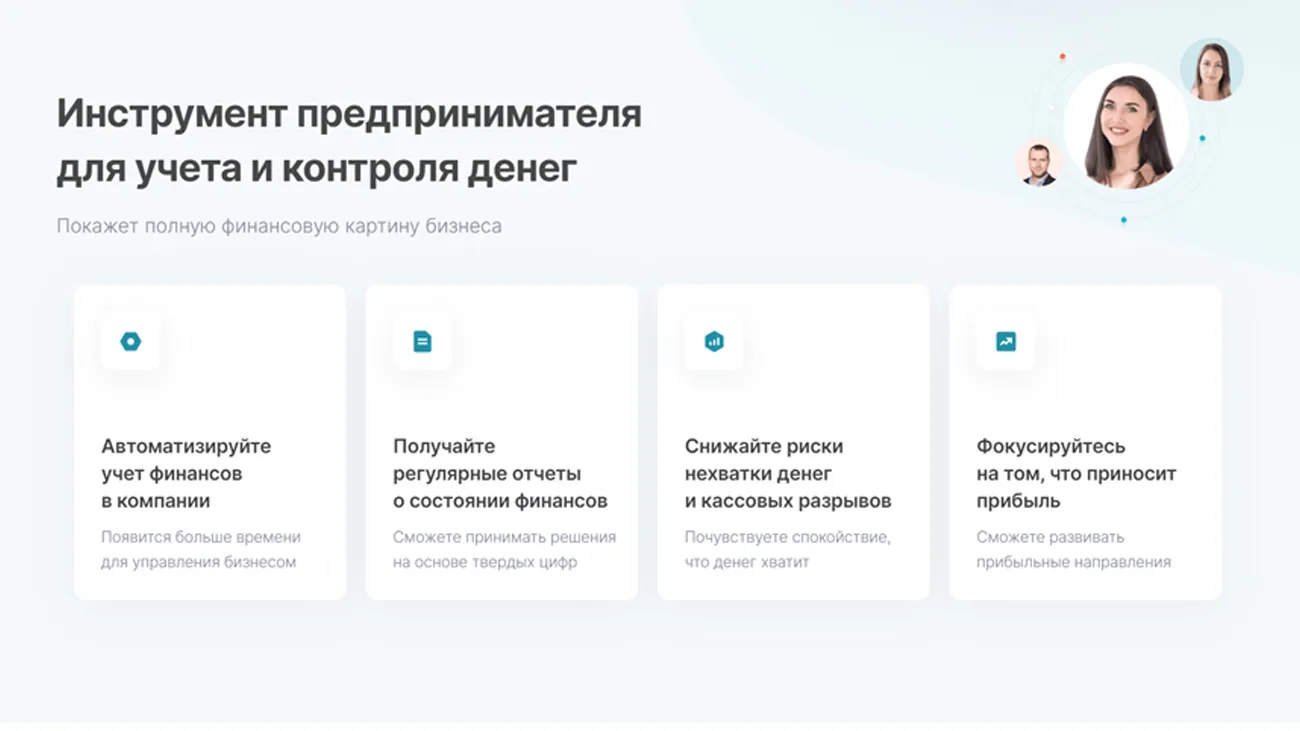Viewport: 1300px width, 731px height.
Task: Open "Автоматизируйте учет финансов в компании" title
Action: click(x=186, y=473)
